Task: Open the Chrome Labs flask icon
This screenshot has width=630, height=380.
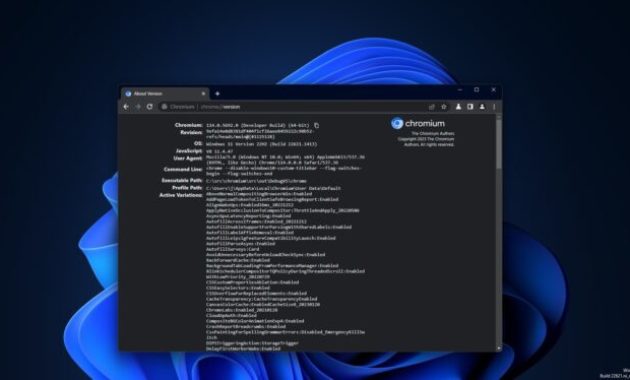Action: point(458,107)
